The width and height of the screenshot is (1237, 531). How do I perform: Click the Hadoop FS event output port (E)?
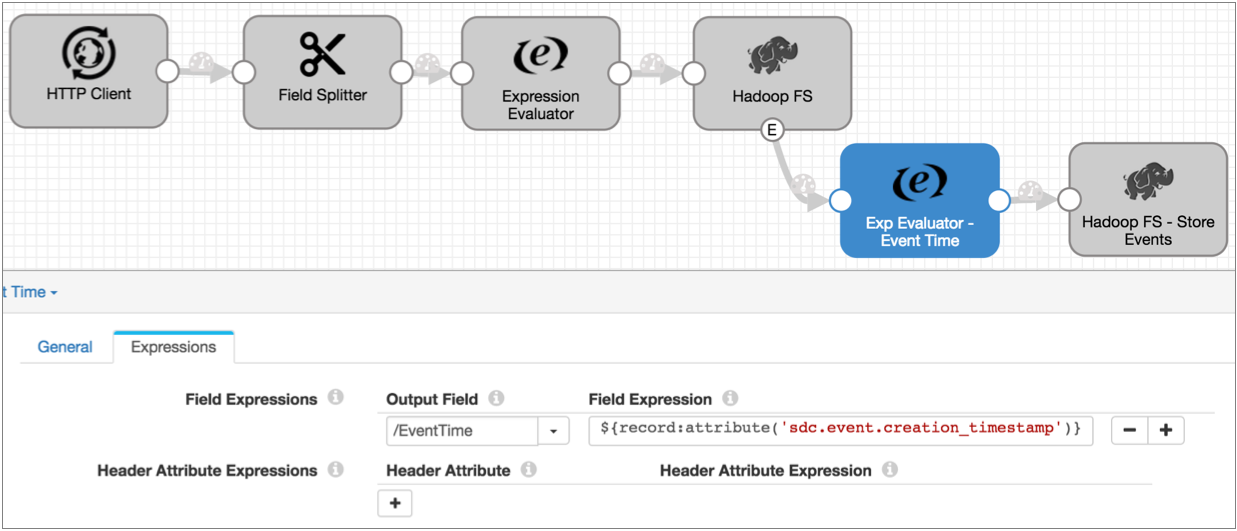[772, 130]
